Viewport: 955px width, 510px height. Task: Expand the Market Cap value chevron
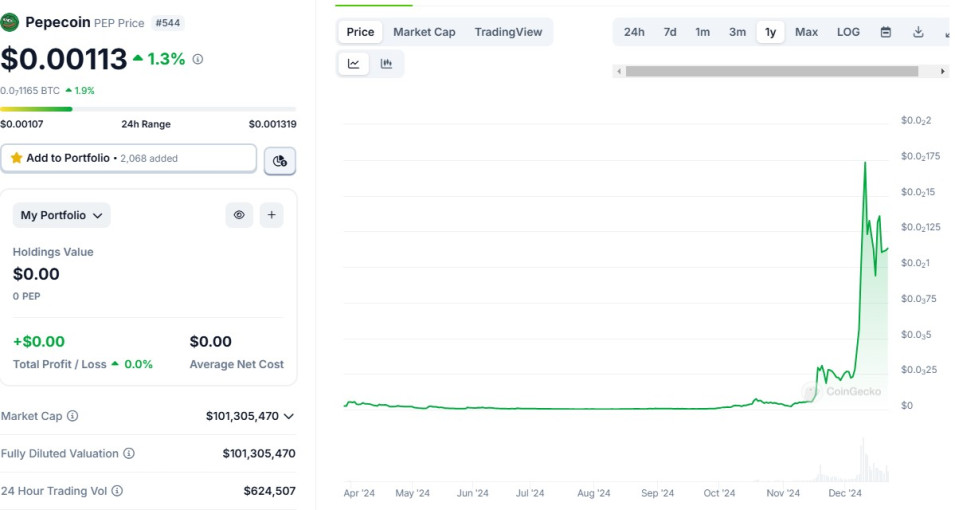click(289, 416)
